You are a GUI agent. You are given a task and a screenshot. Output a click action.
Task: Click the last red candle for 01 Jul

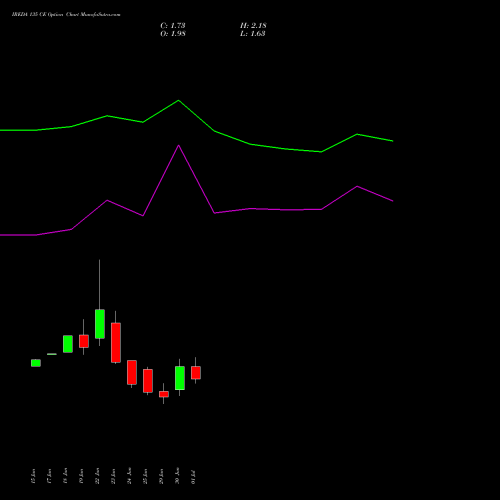(196, 373)
